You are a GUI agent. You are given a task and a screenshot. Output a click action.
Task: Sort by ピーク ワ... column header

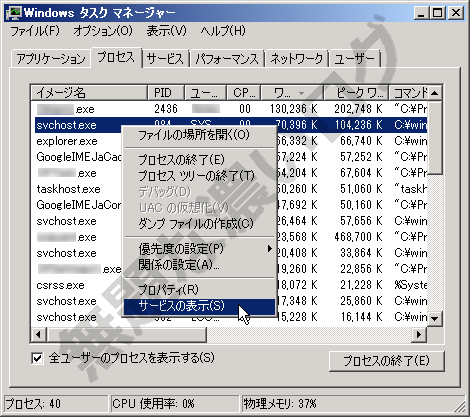(356, 93)
